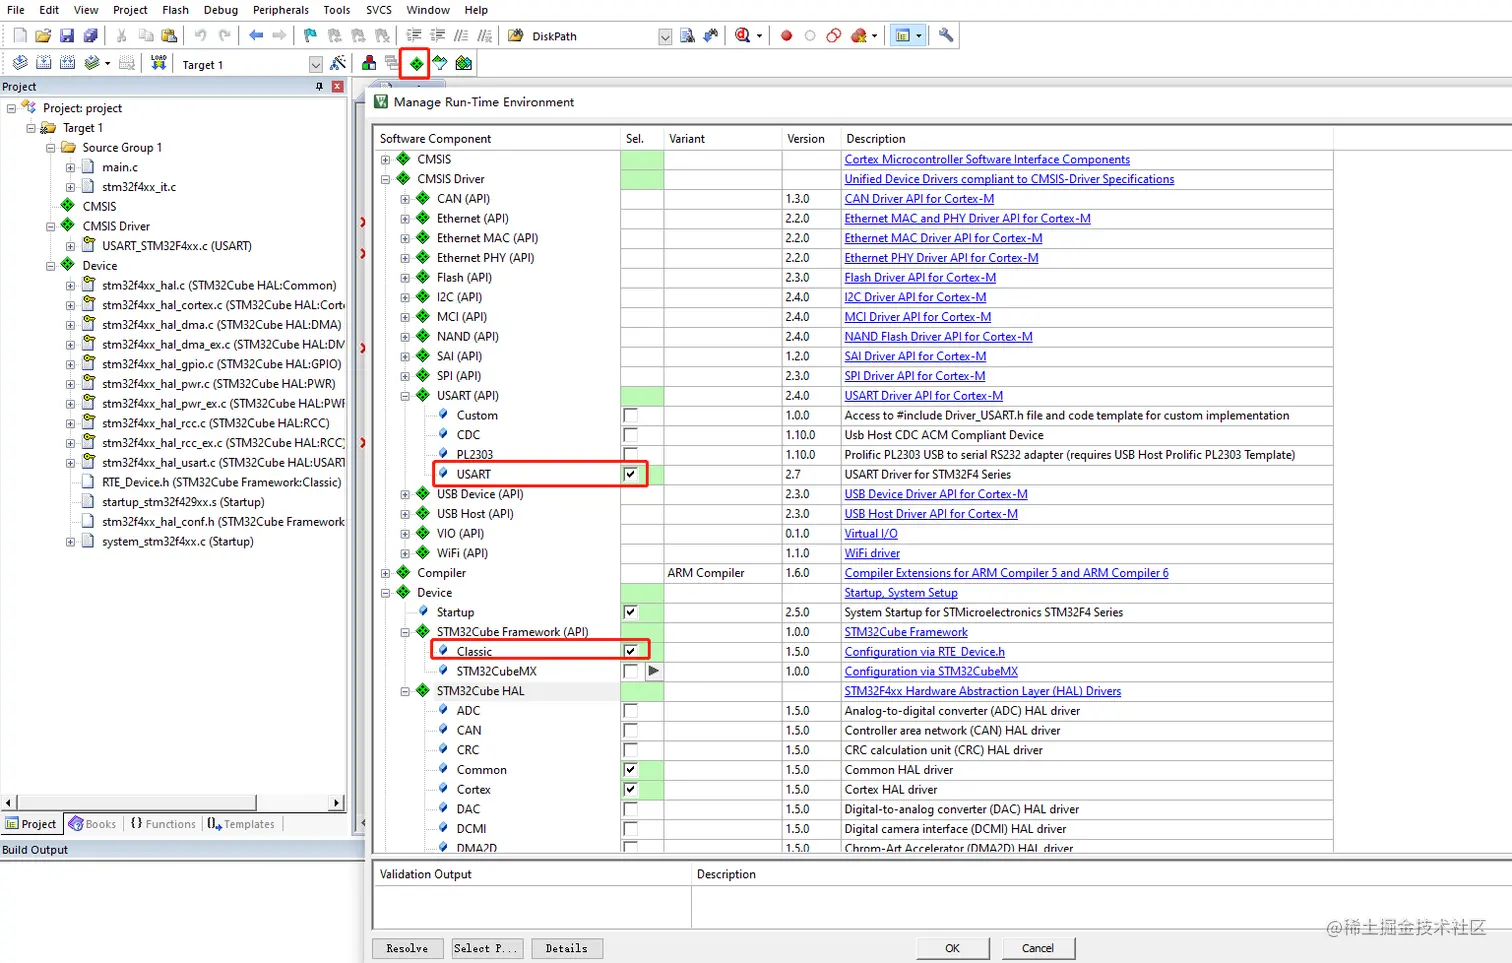The image size is (1512, 963).
Task: Insert a breakpoint with red dot icon
Action: click(x=786, y=36)
